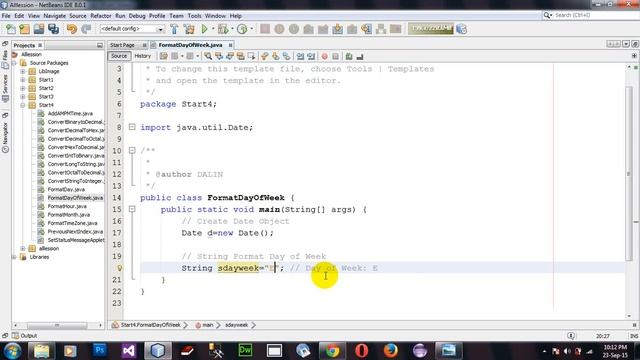Click the Open Project toolbar icon
The width and height of the screenshot is (640, 360).
point(39,29)
